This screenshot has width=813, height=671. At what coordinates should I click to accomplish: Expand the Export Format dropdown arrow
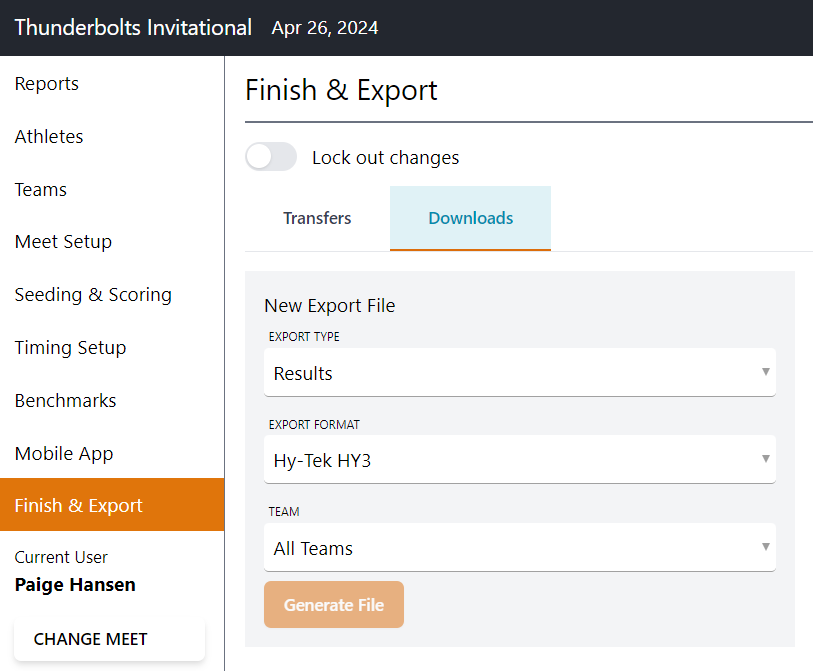pos(765,459)
